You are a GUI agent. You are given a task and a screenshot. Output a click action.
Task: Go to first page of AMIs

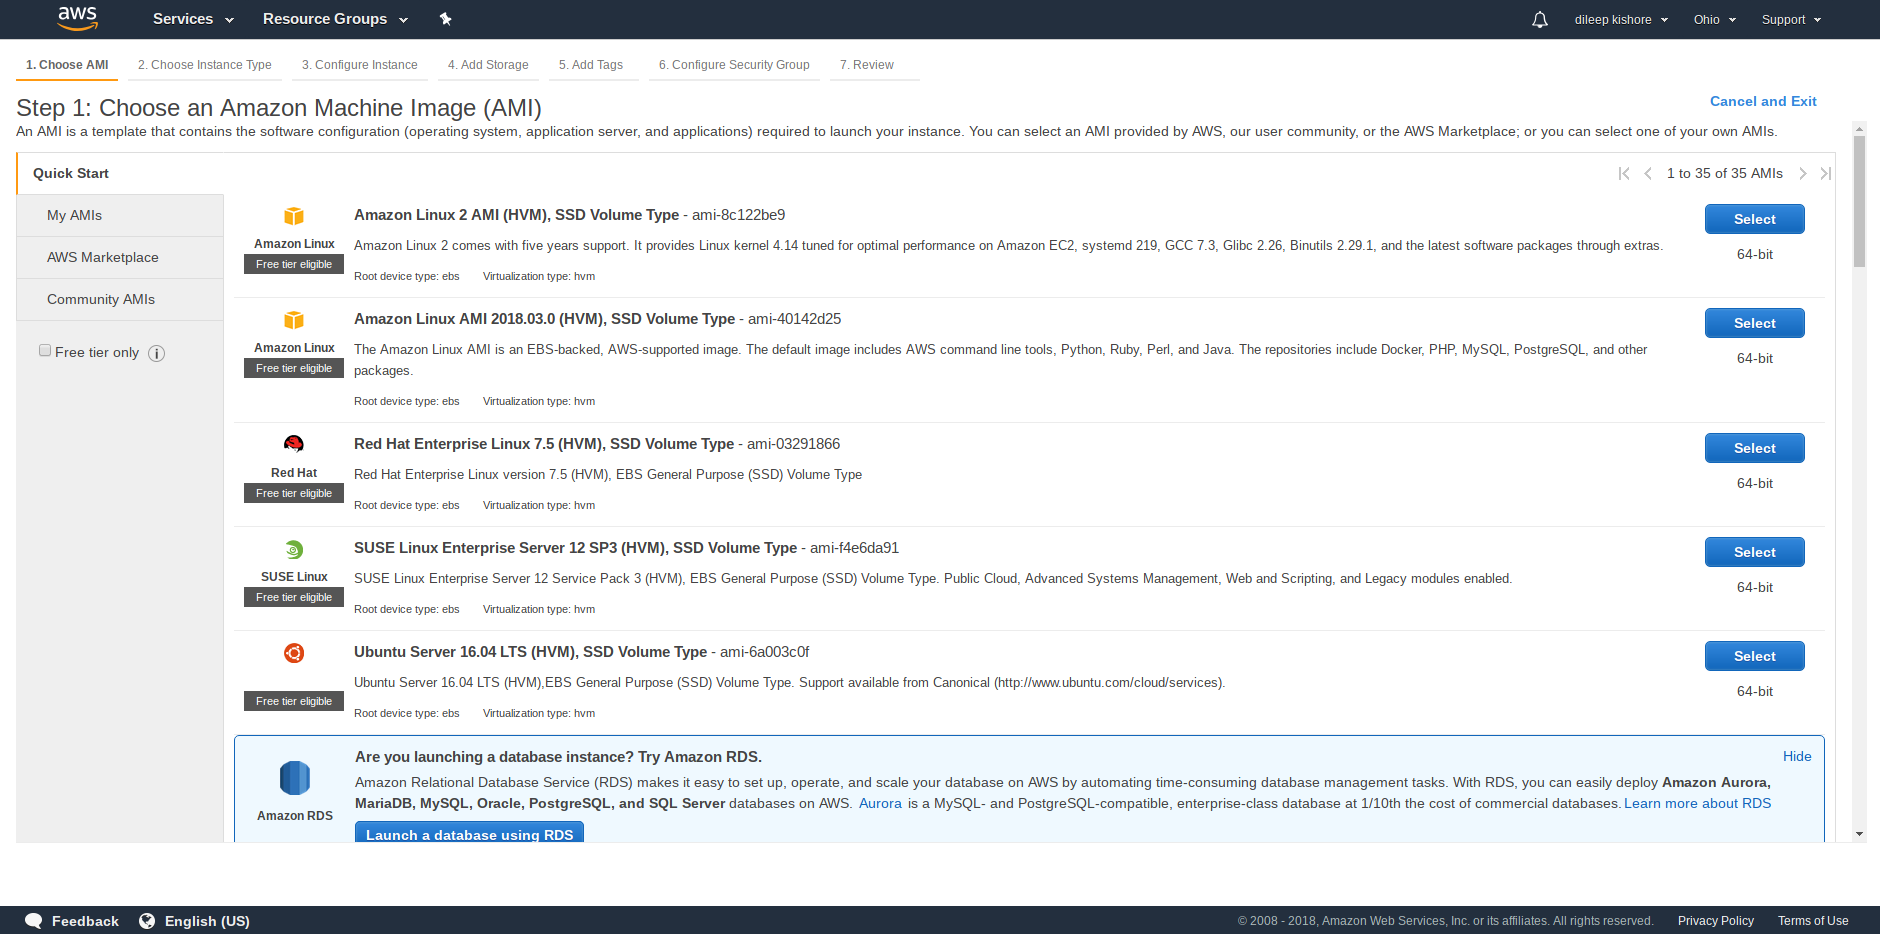pyautogui.click(x=1624, y=173)
